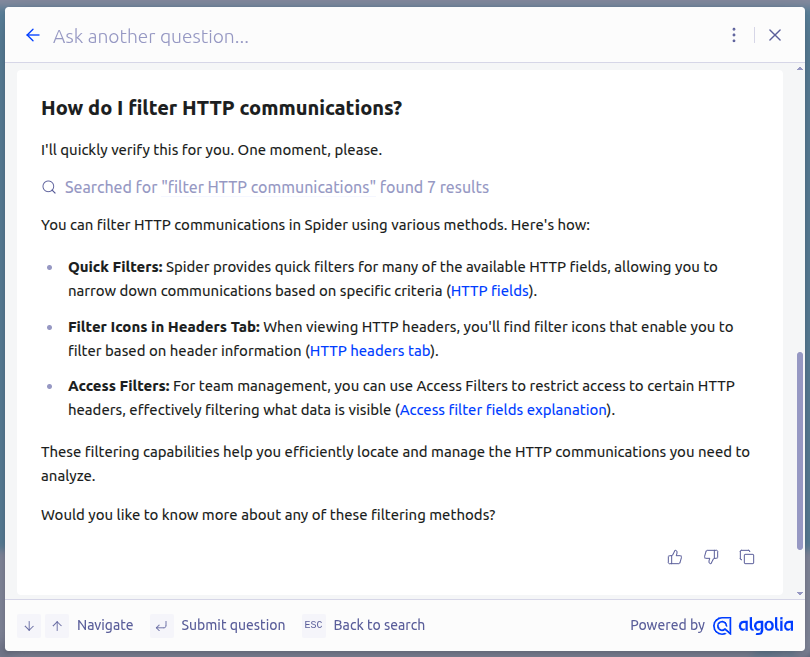Expand the searched results summary line
This screenshot has width=810, height=657.
276,188
